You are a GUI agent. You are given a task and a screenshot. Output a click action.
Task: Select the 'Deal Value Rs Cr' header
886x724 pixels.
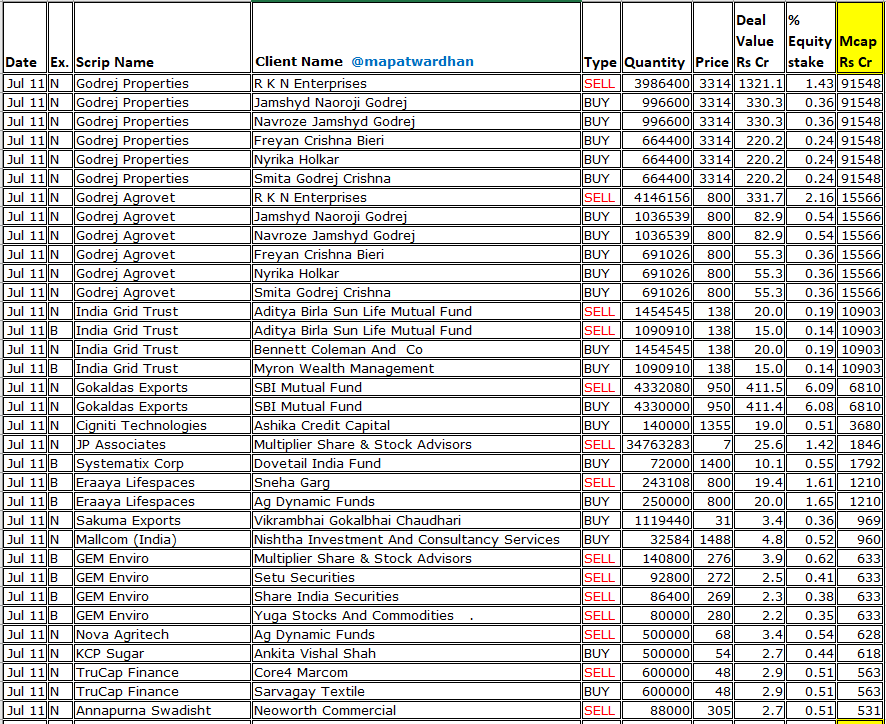(759, 38)
